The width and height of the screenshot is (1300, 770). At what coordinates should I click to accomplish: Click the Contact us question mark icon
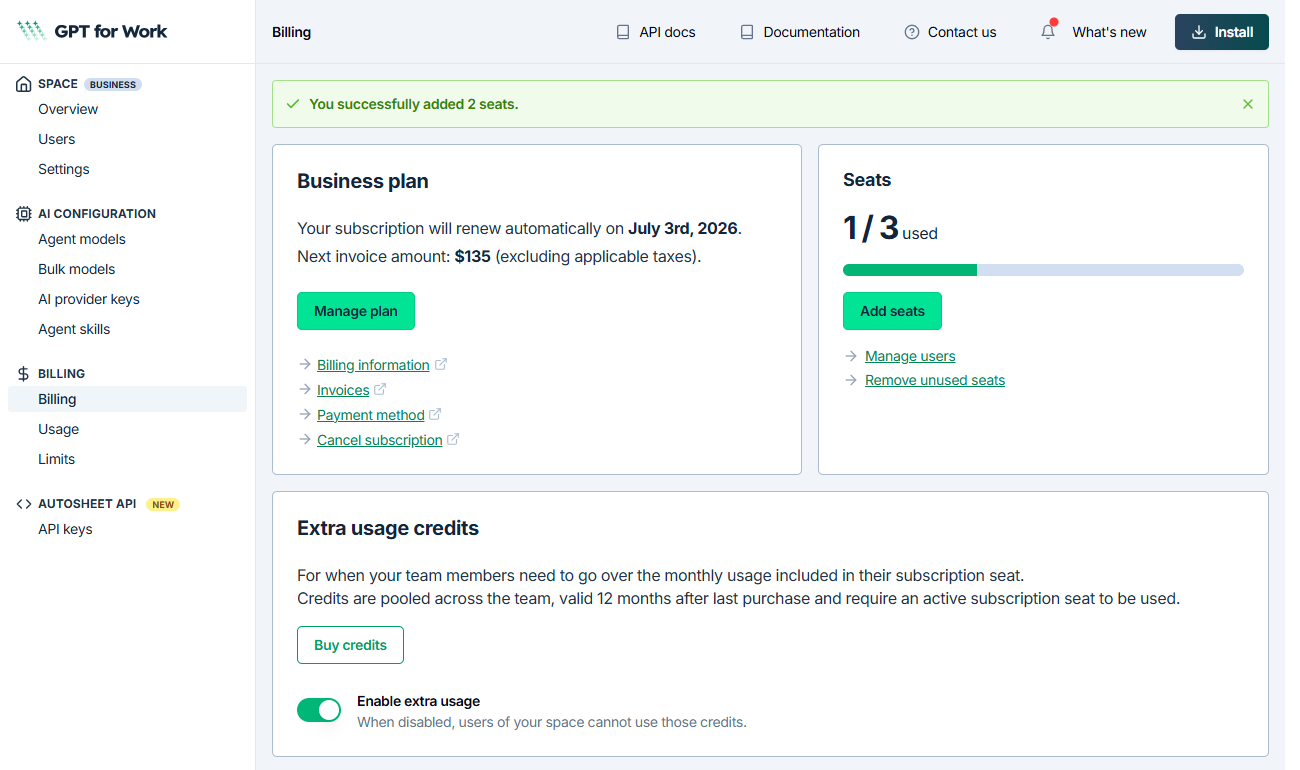[911, 32]
